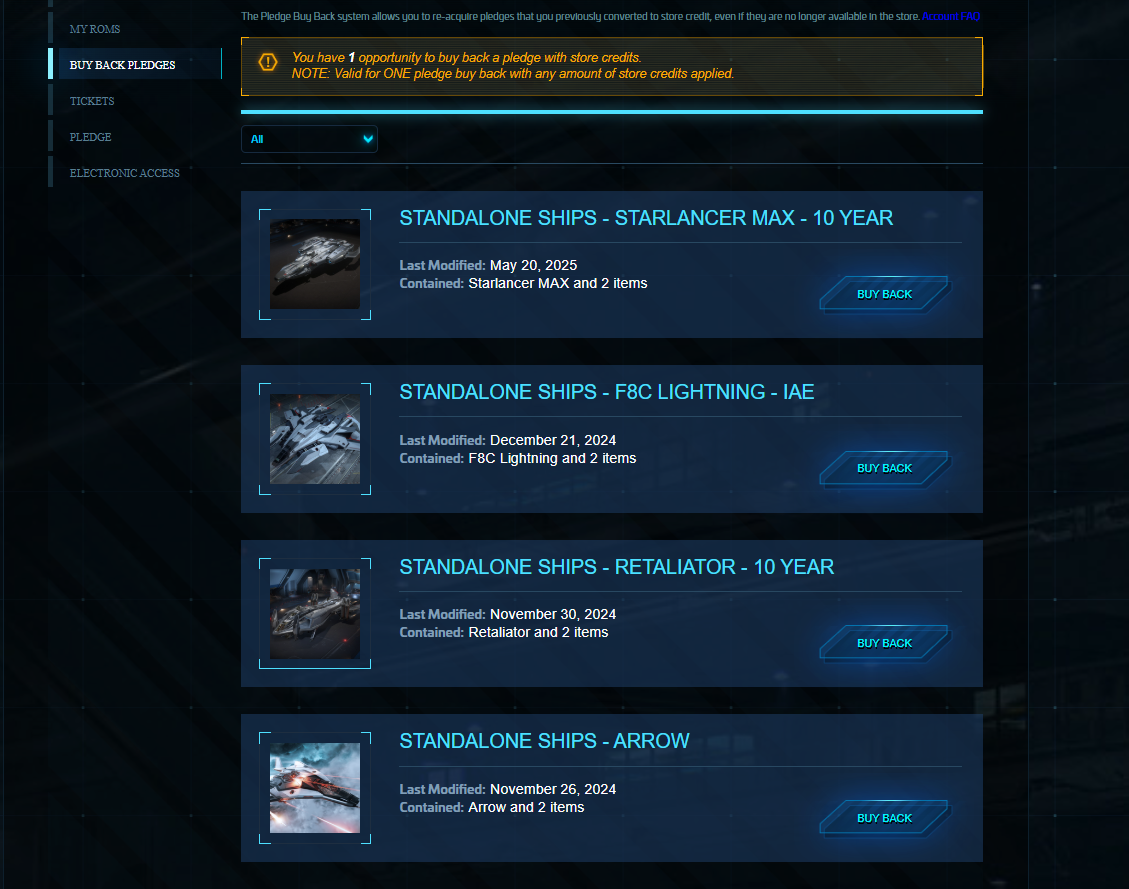Click the orange warning exclamation icon

coord(268,63)
